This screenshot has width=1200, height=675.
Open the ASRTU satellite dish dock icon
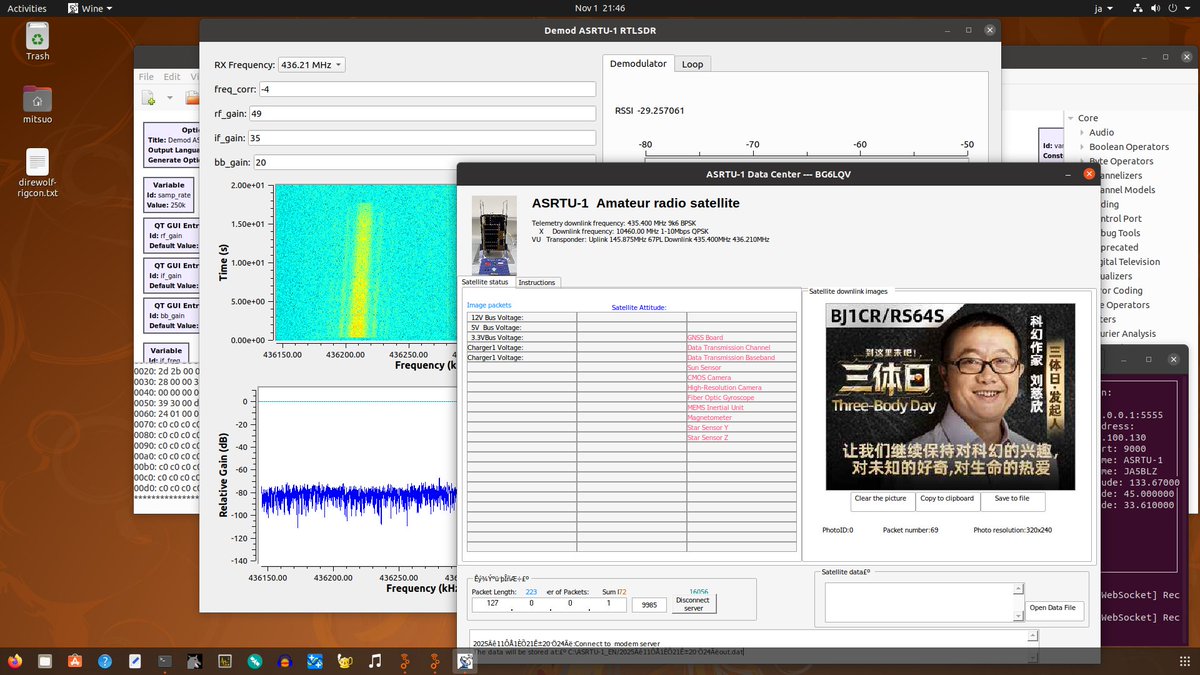(x=465, y=661)
